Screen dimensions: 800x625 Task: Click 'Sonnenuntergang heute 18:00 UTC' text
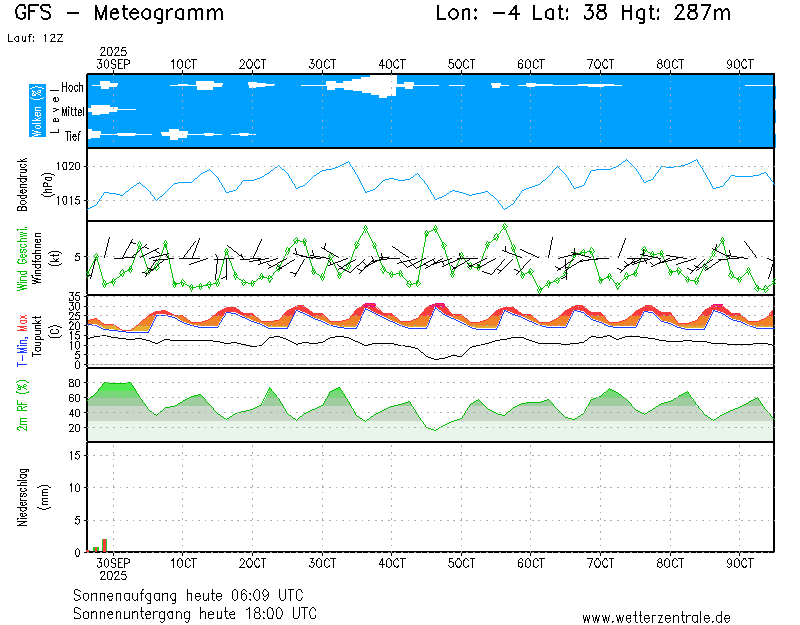pyautogui.click(x=195, y=613)
